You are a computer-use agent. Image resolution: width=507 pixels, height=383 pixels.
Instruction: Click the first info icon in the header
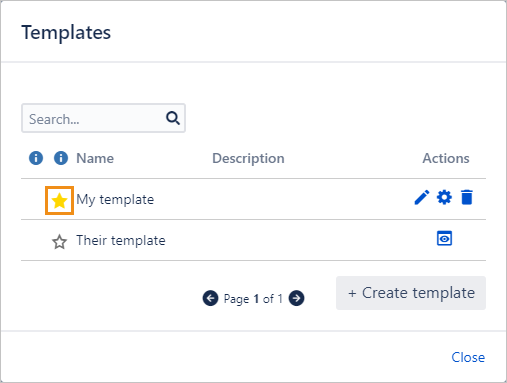tap(36, 158)
